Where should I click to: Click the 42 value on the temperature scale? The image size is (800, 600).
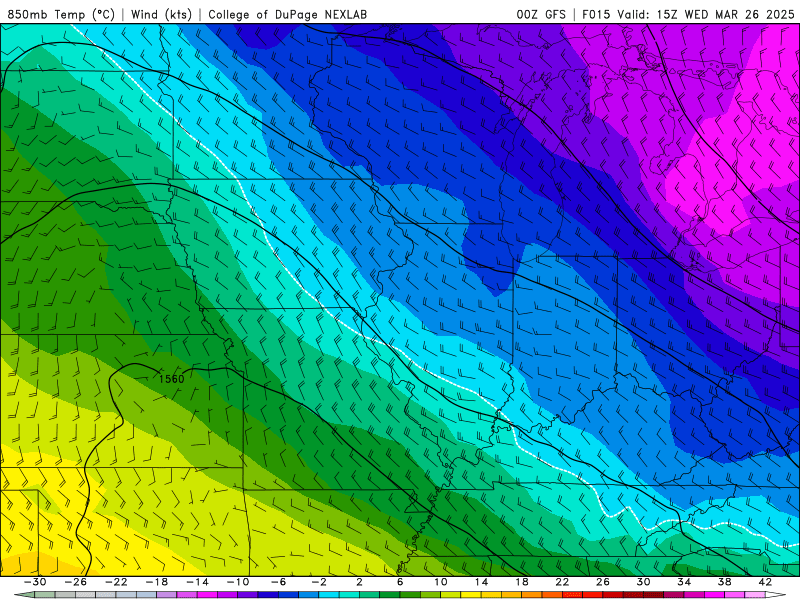coord(765,582)
